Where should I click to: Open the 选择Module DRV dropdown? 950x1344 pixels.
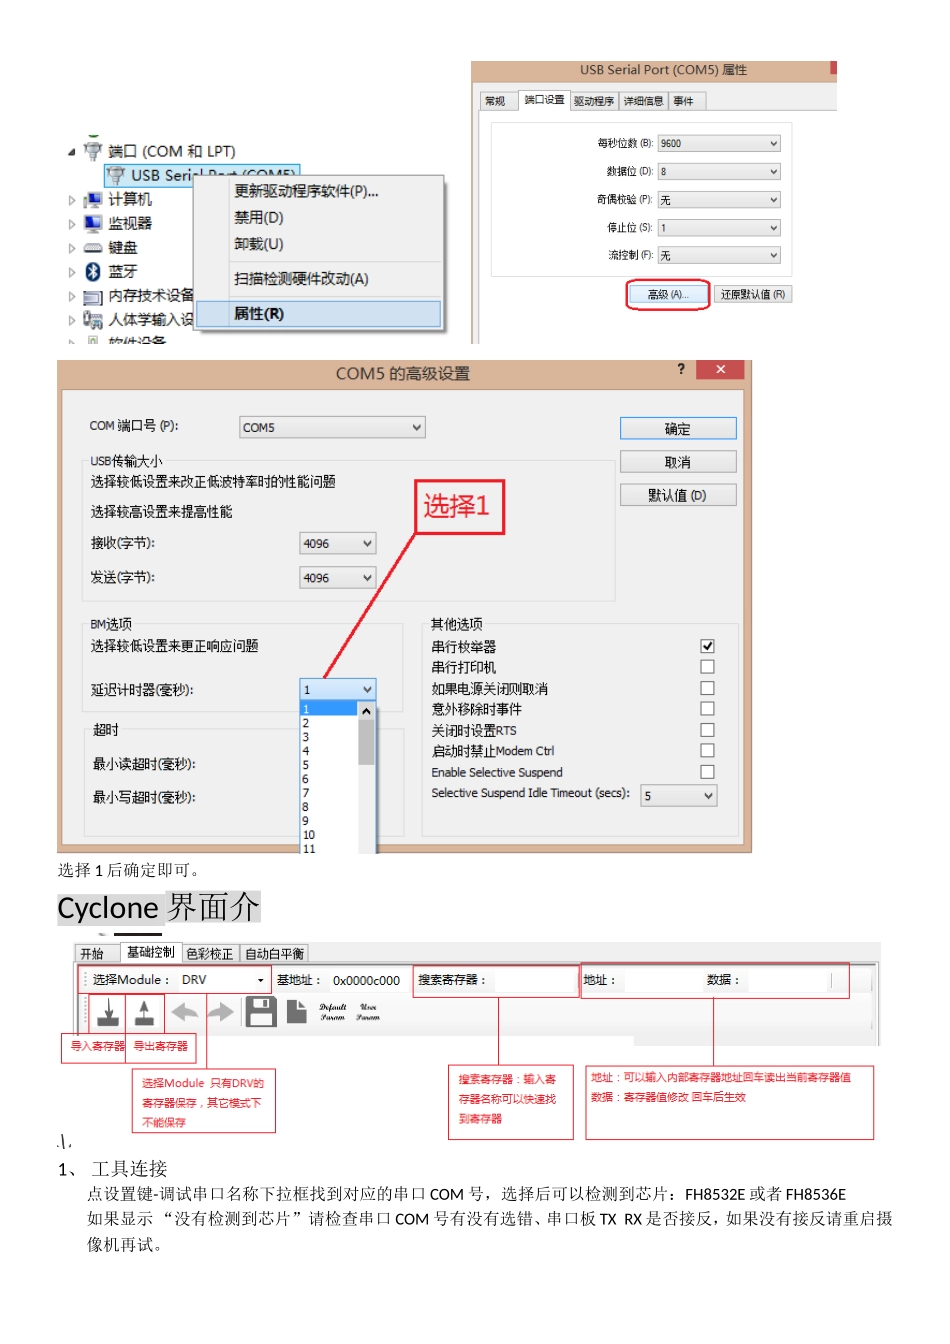[x=223, y=980]
